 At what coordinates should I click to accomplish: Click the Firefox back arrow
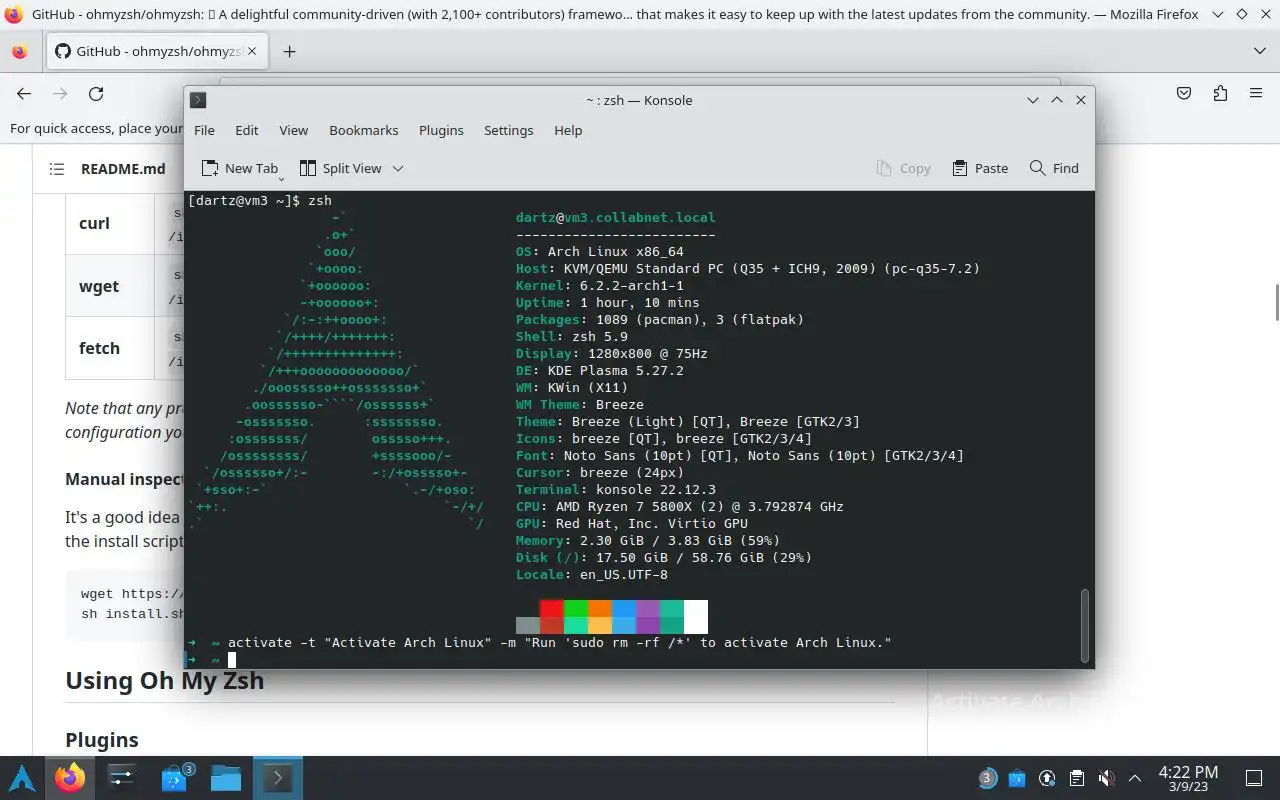[x=24, y=93]
